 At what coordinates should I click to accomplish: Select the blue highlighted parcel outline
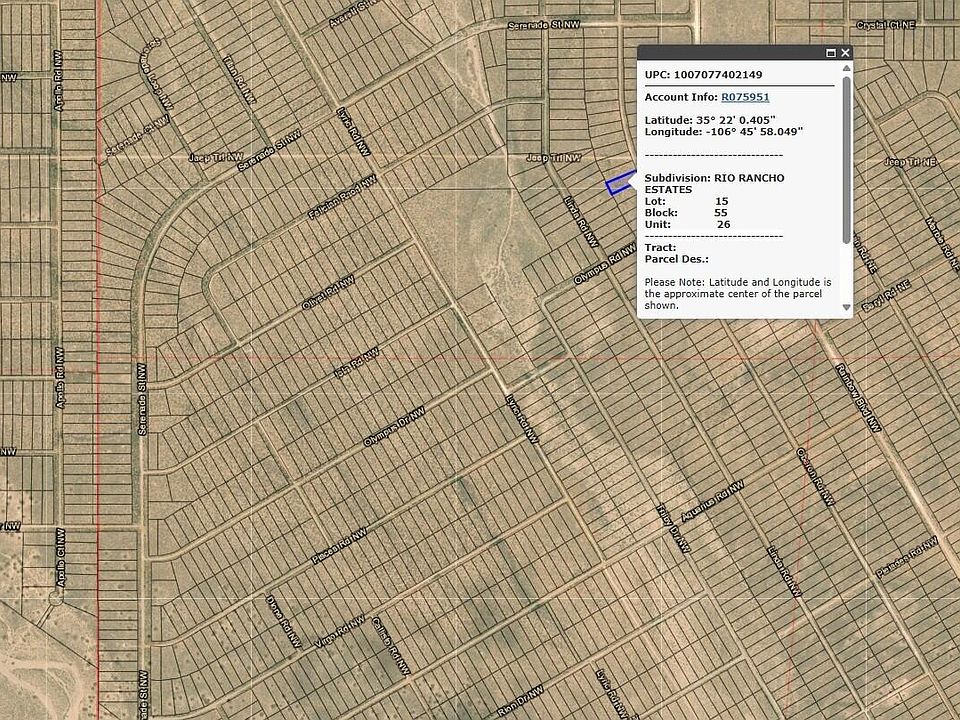[x=620, y=183]
